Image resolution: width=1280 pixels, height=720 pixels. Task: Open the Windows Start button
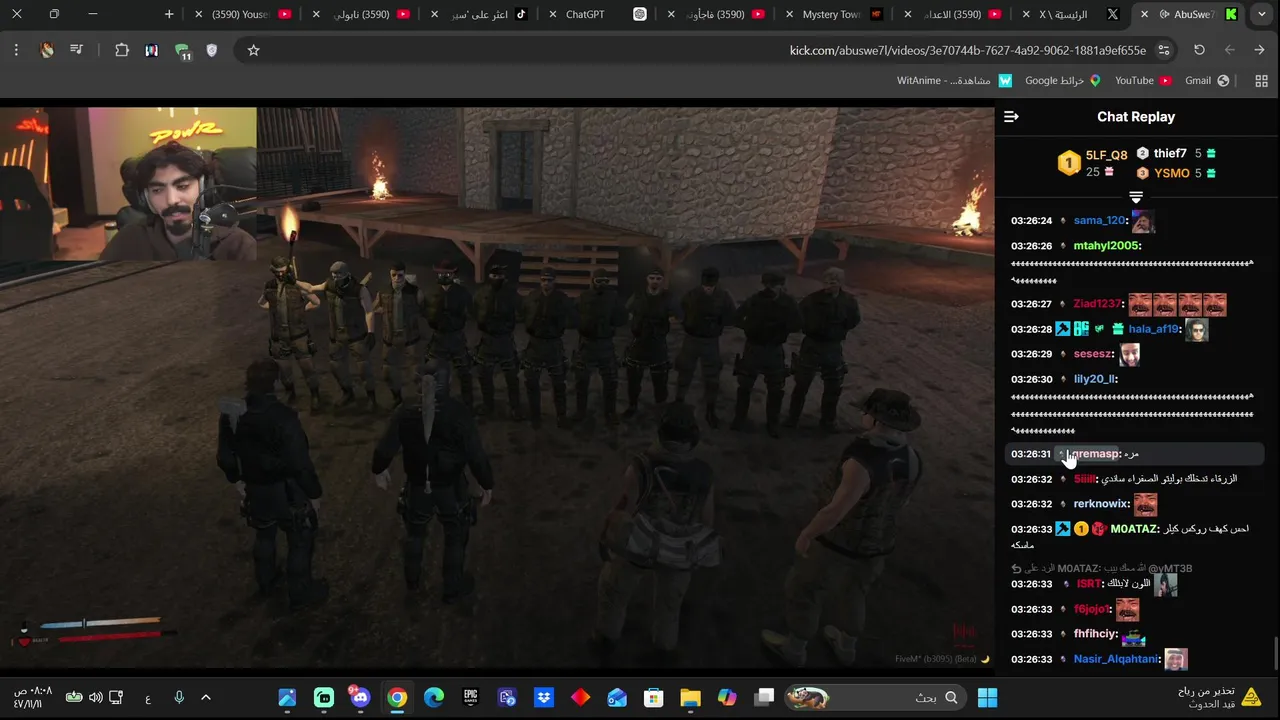(x=987, y=697)
